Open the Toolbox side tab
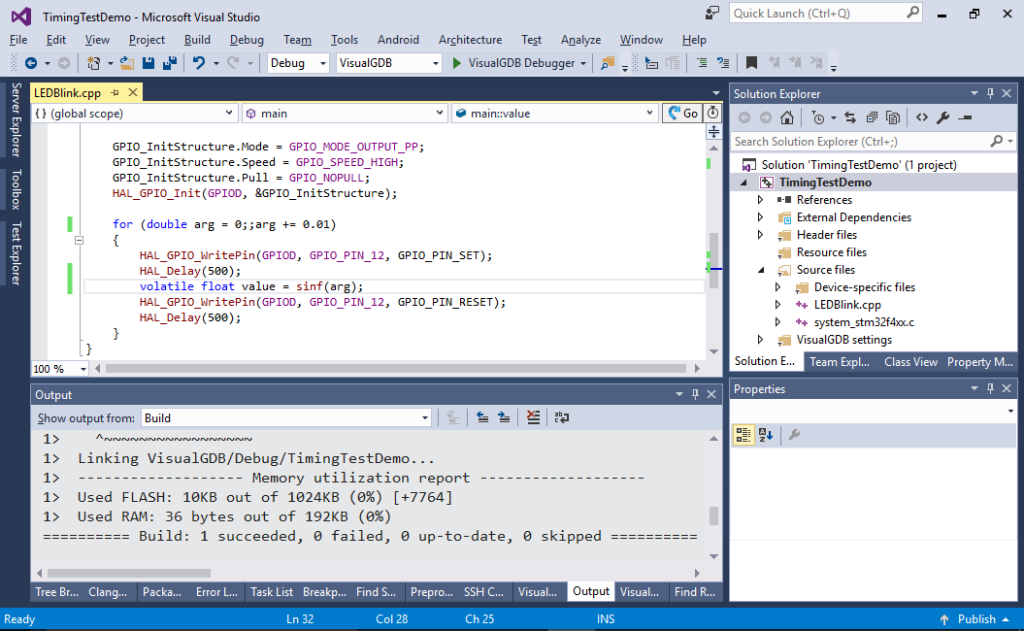This screenshot has height=631, width=1024. tap(16, 189)
